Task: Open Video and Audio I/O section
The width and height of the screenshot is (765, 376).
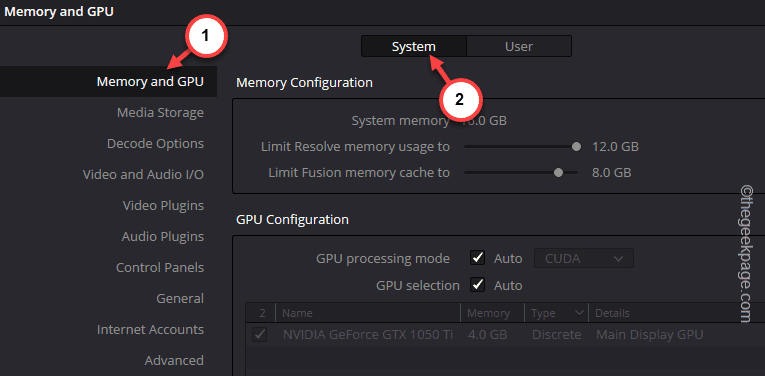Action: coord(143,175)
